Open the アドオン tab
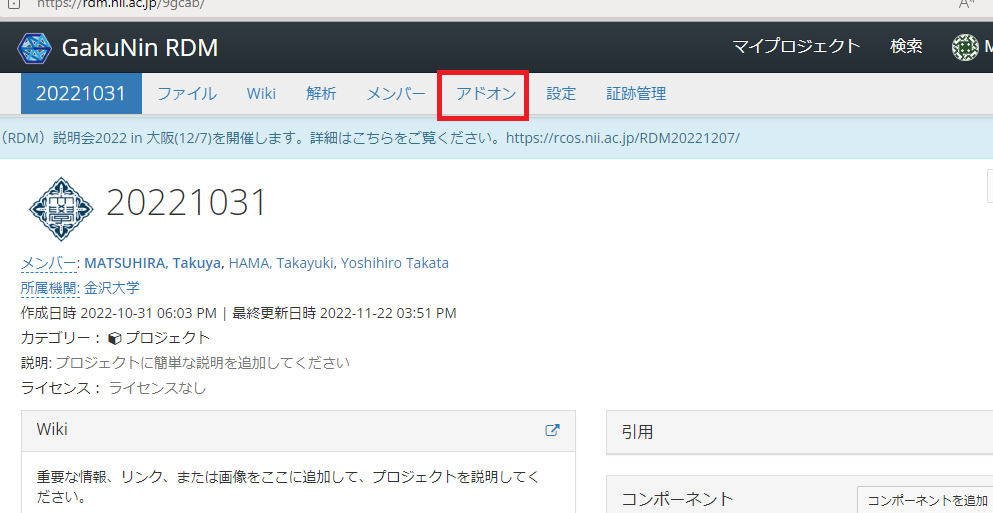Viewport: 993px width, 513px height. [x=486, y=94]
